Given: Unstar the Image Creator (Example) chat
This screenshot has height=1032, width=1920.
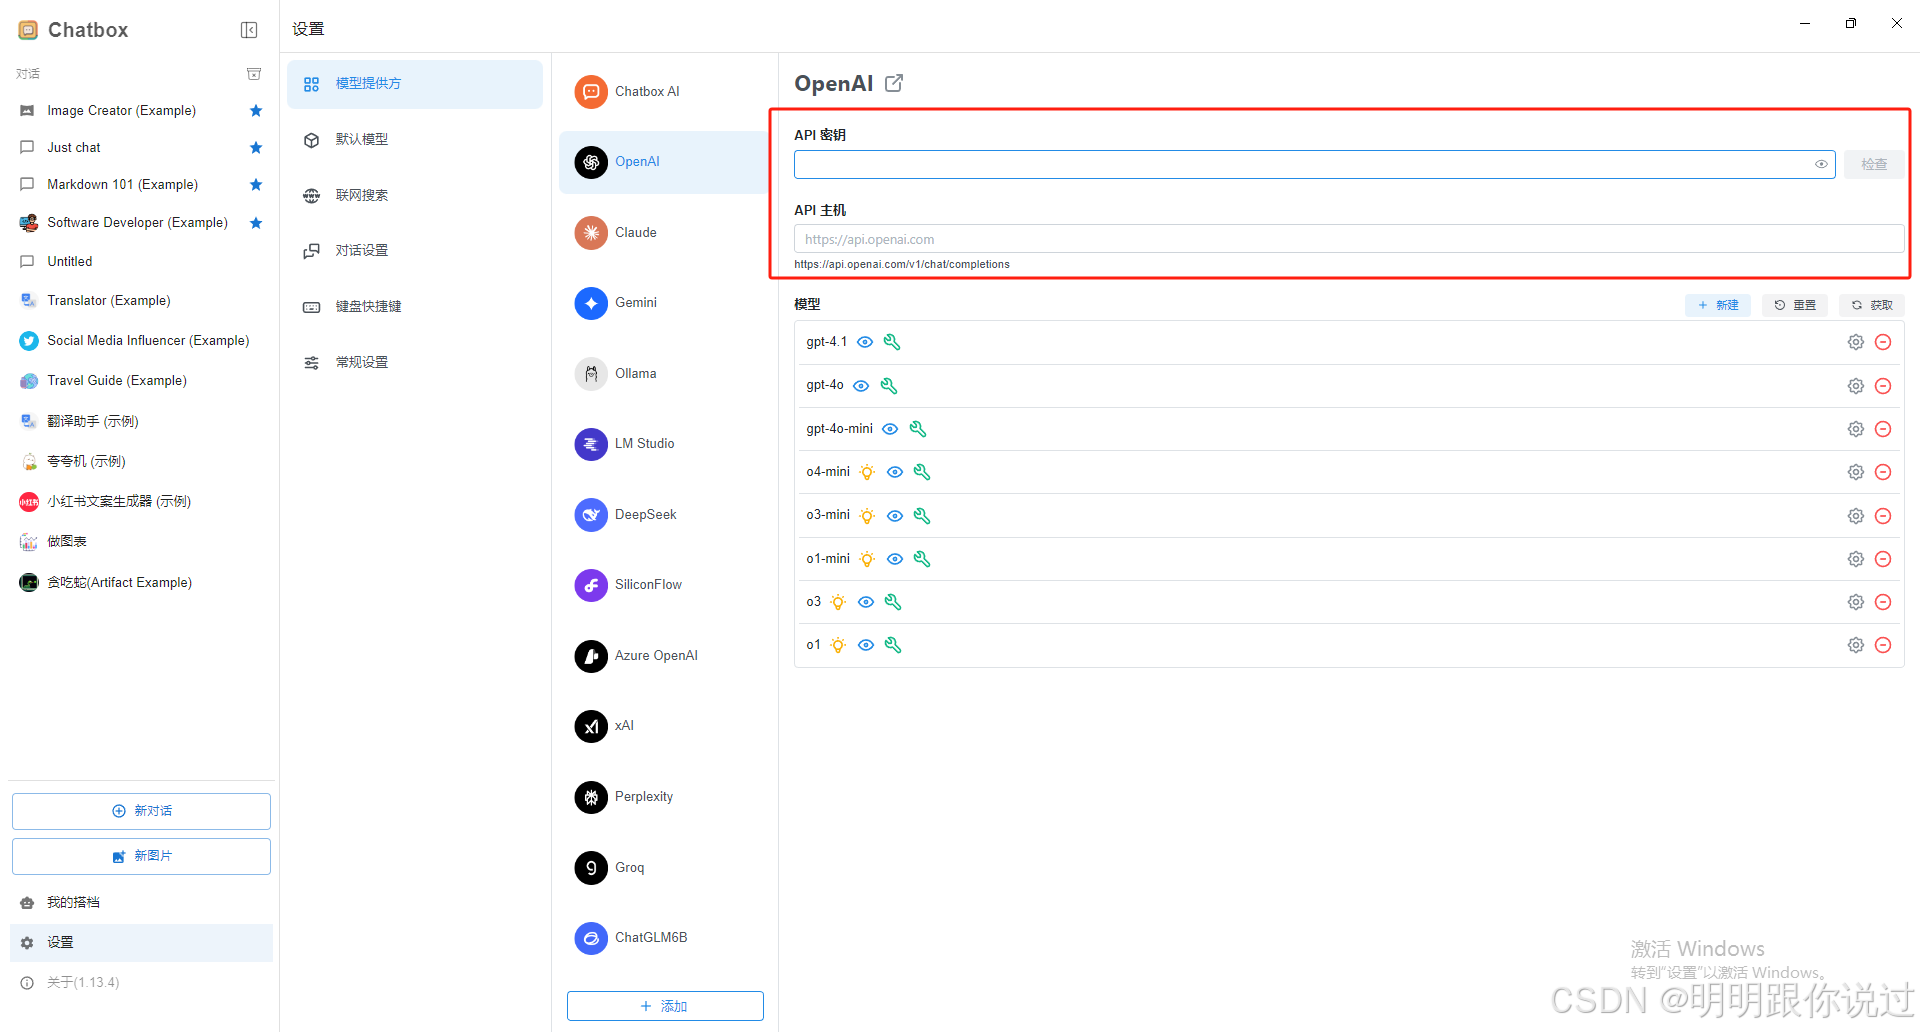Looking at the screenshot, I should tap(256, 110).
